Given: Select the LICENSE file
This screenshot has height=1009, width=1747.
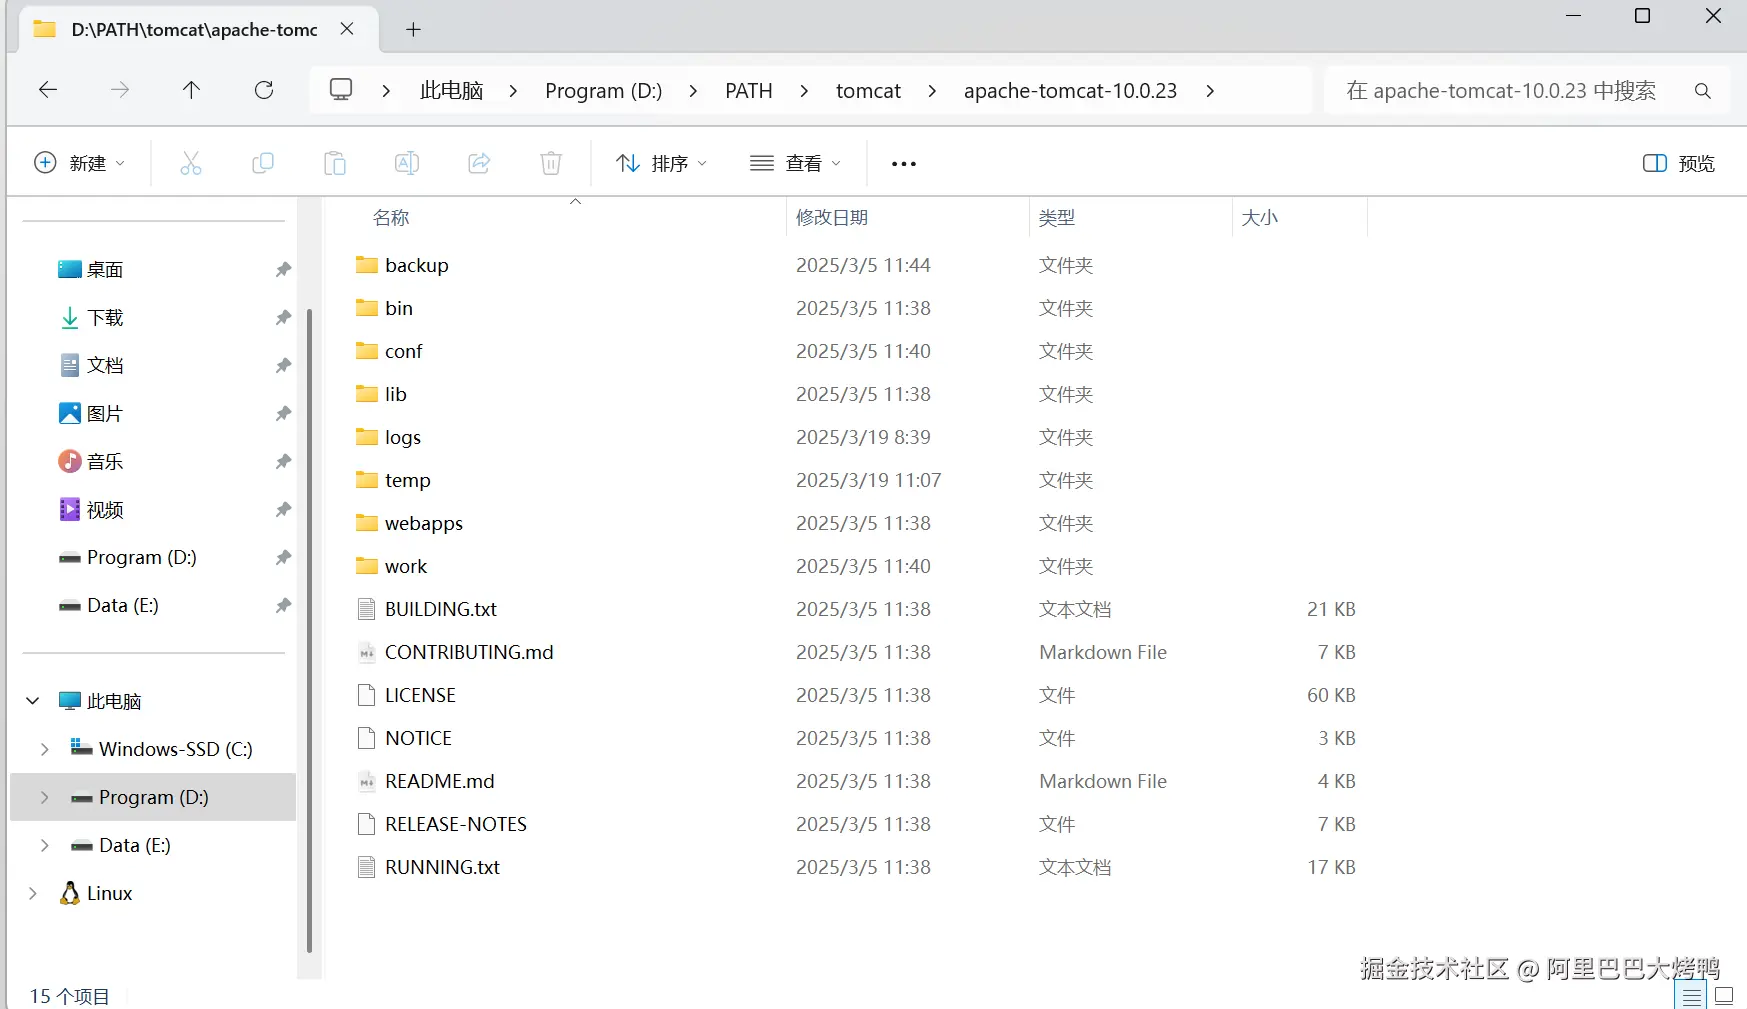Looking at the screenshot, I should coord(860,695).
